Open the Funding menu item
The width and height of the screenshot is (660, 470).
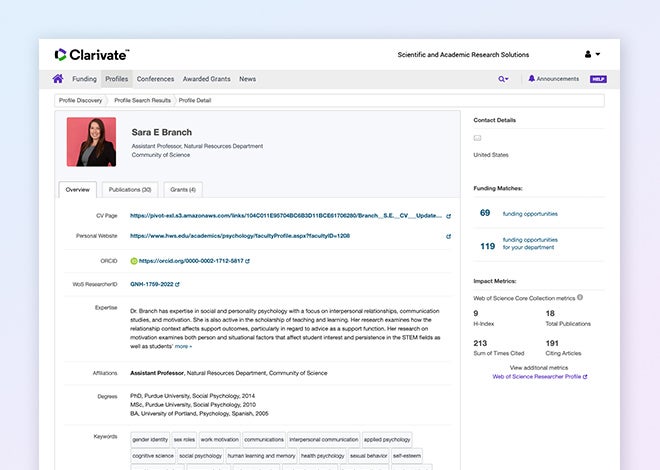coord(84,79)
